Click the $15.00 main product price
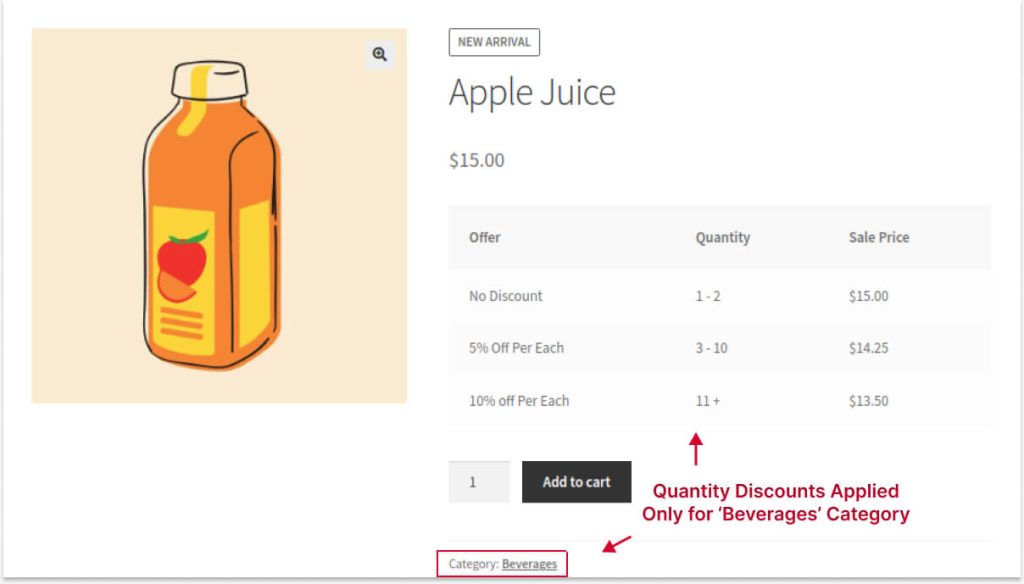Viewport: 1024px width, 584px height. (477, 160)
